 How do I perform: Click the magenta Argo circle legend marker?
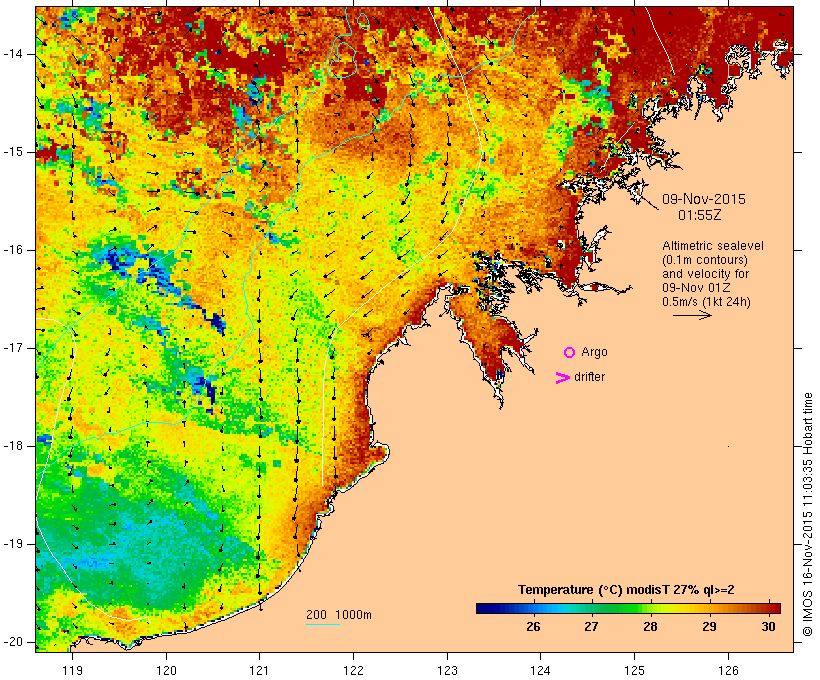click(570, 353)
